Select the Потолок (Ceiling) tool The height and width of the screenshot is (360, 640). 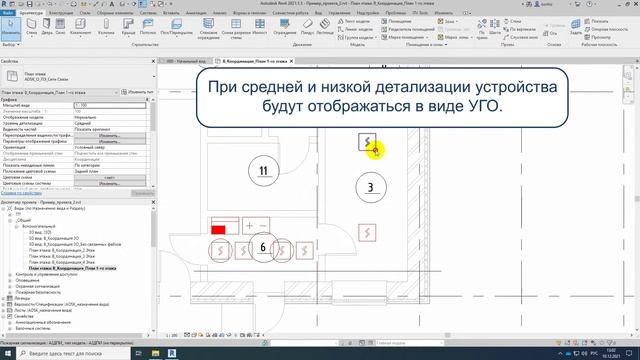(x=148, y=27)
